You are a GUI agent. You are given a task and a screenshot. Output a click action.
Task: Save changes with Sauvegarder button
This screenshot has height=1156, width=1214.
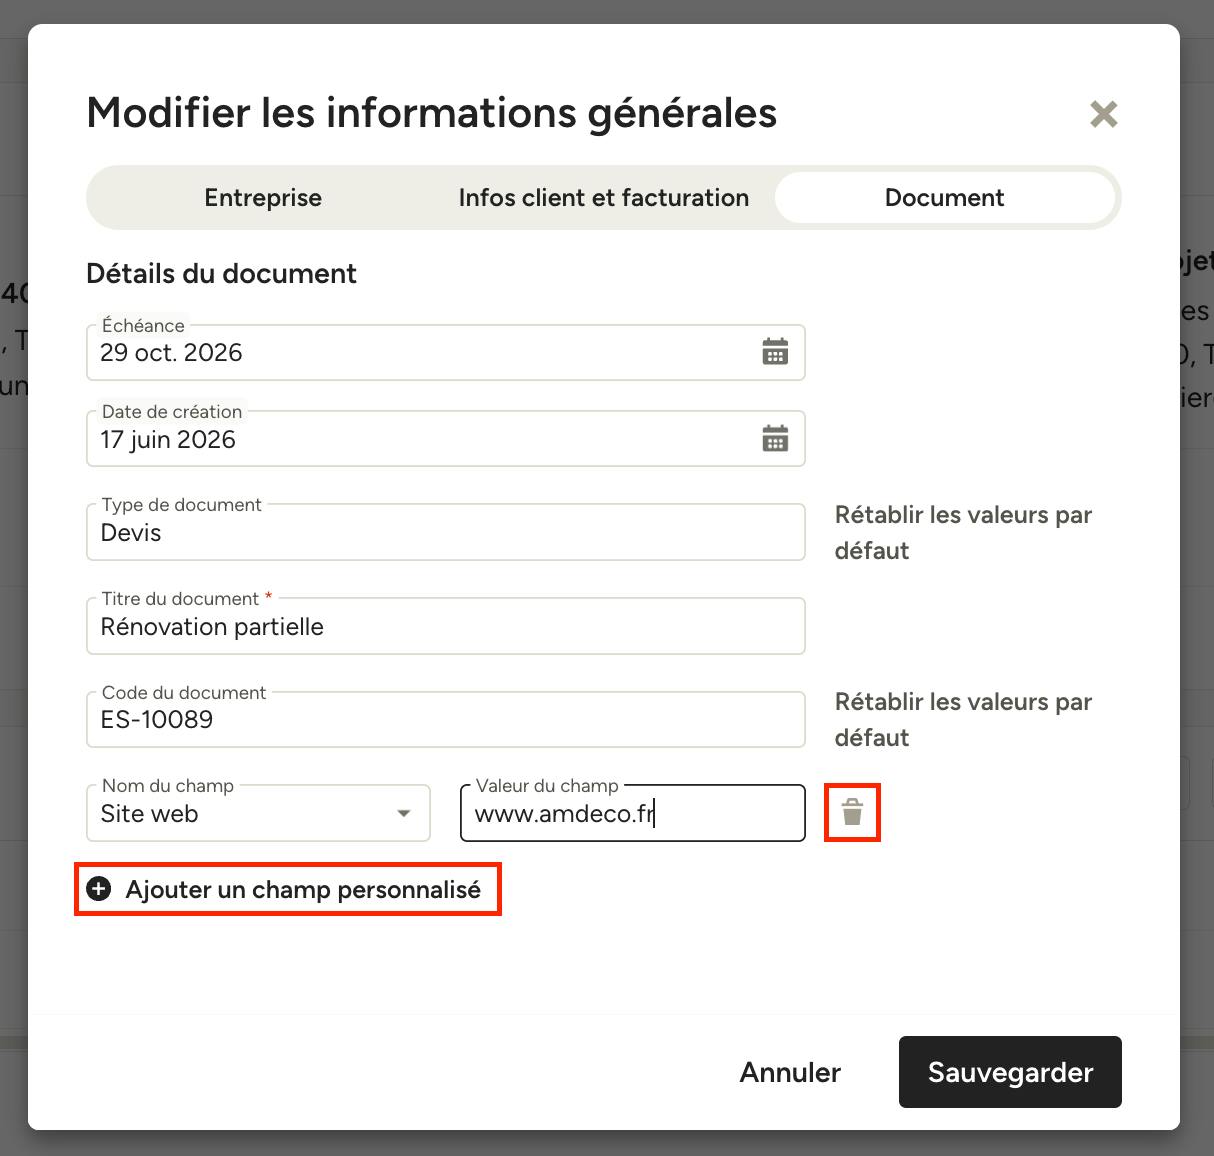(1010, 1072)
